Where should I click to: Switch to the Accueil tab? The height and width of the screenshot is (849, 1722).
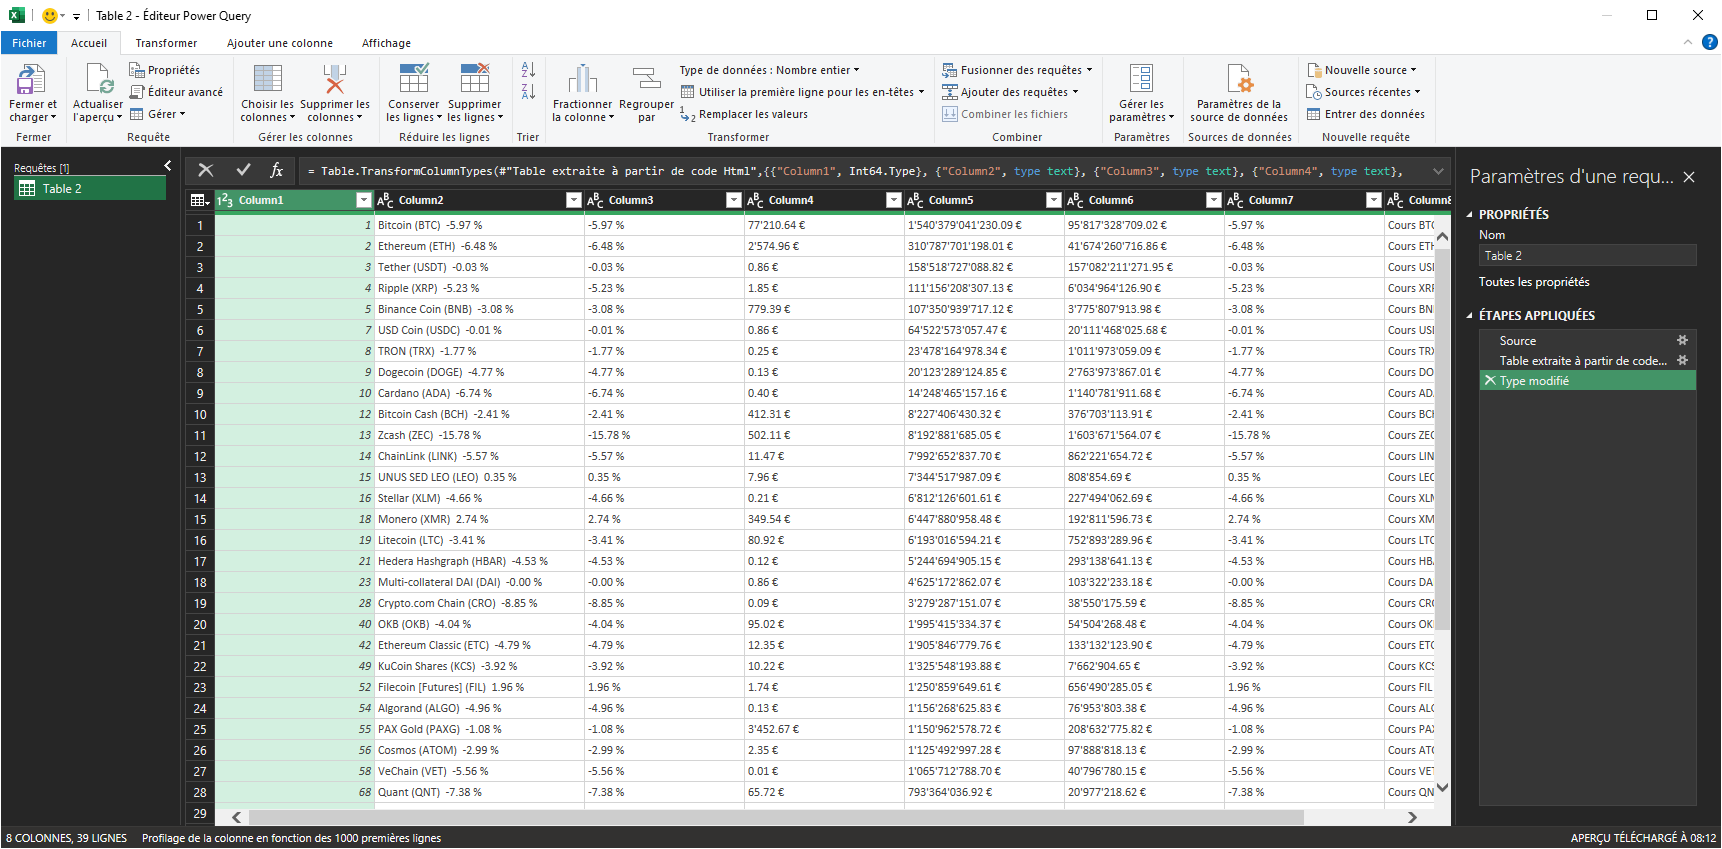pos(89,43)
